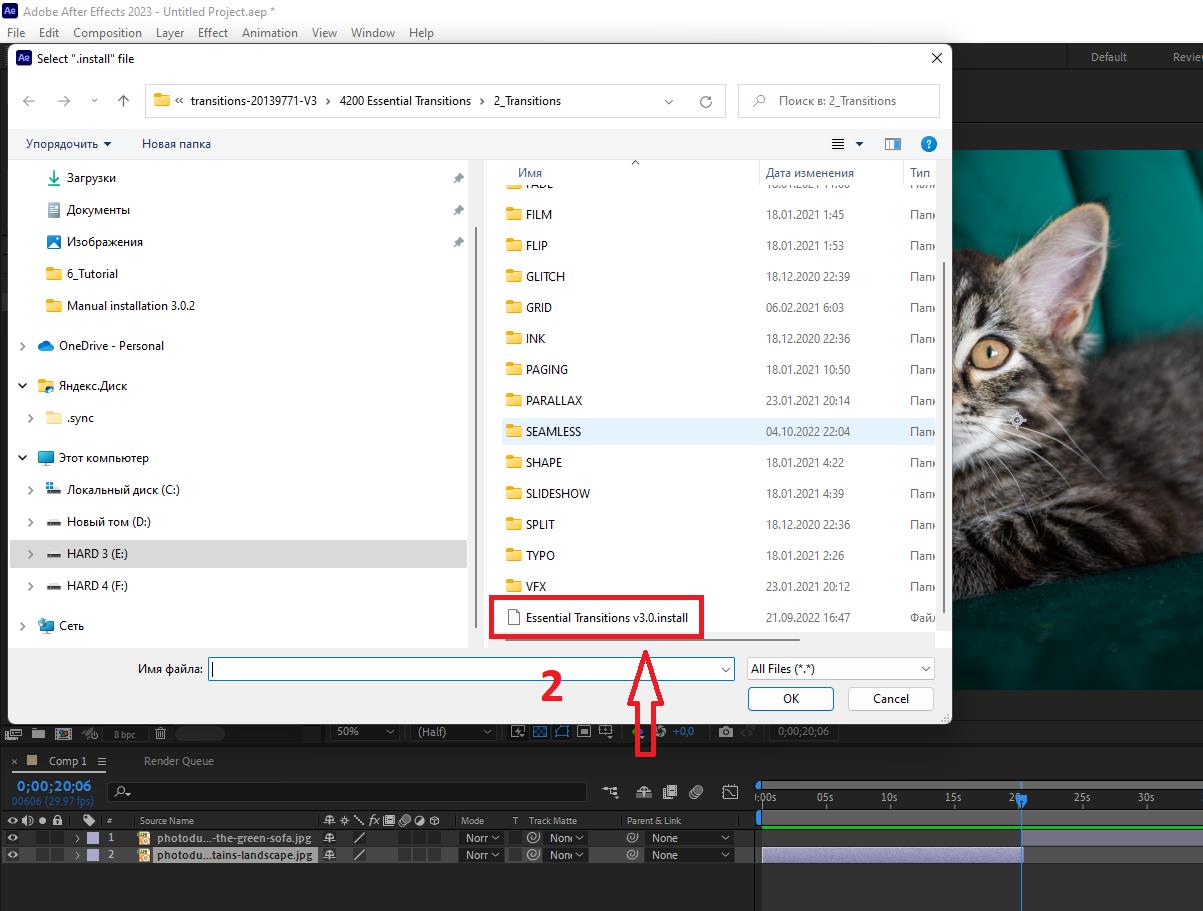1203x911 pixels.
Task: Confirm file selection with OK
Action: click(x=790, y=699)
